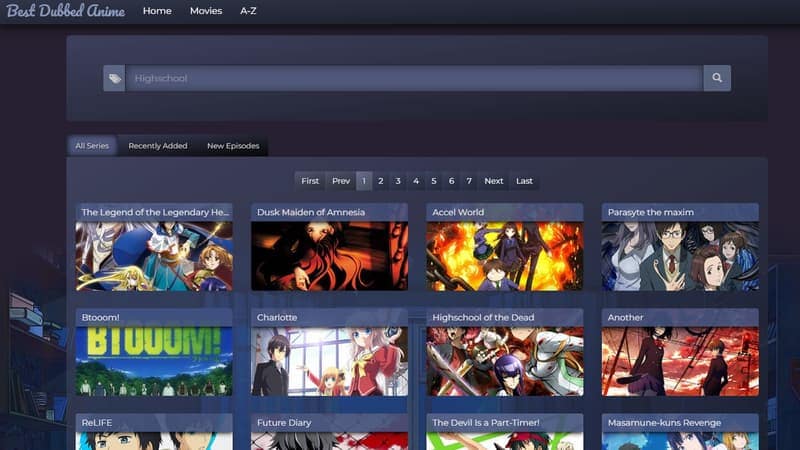Open the Another thumbnail image
The width and height of the screenshot is (800, 450).
680,362
